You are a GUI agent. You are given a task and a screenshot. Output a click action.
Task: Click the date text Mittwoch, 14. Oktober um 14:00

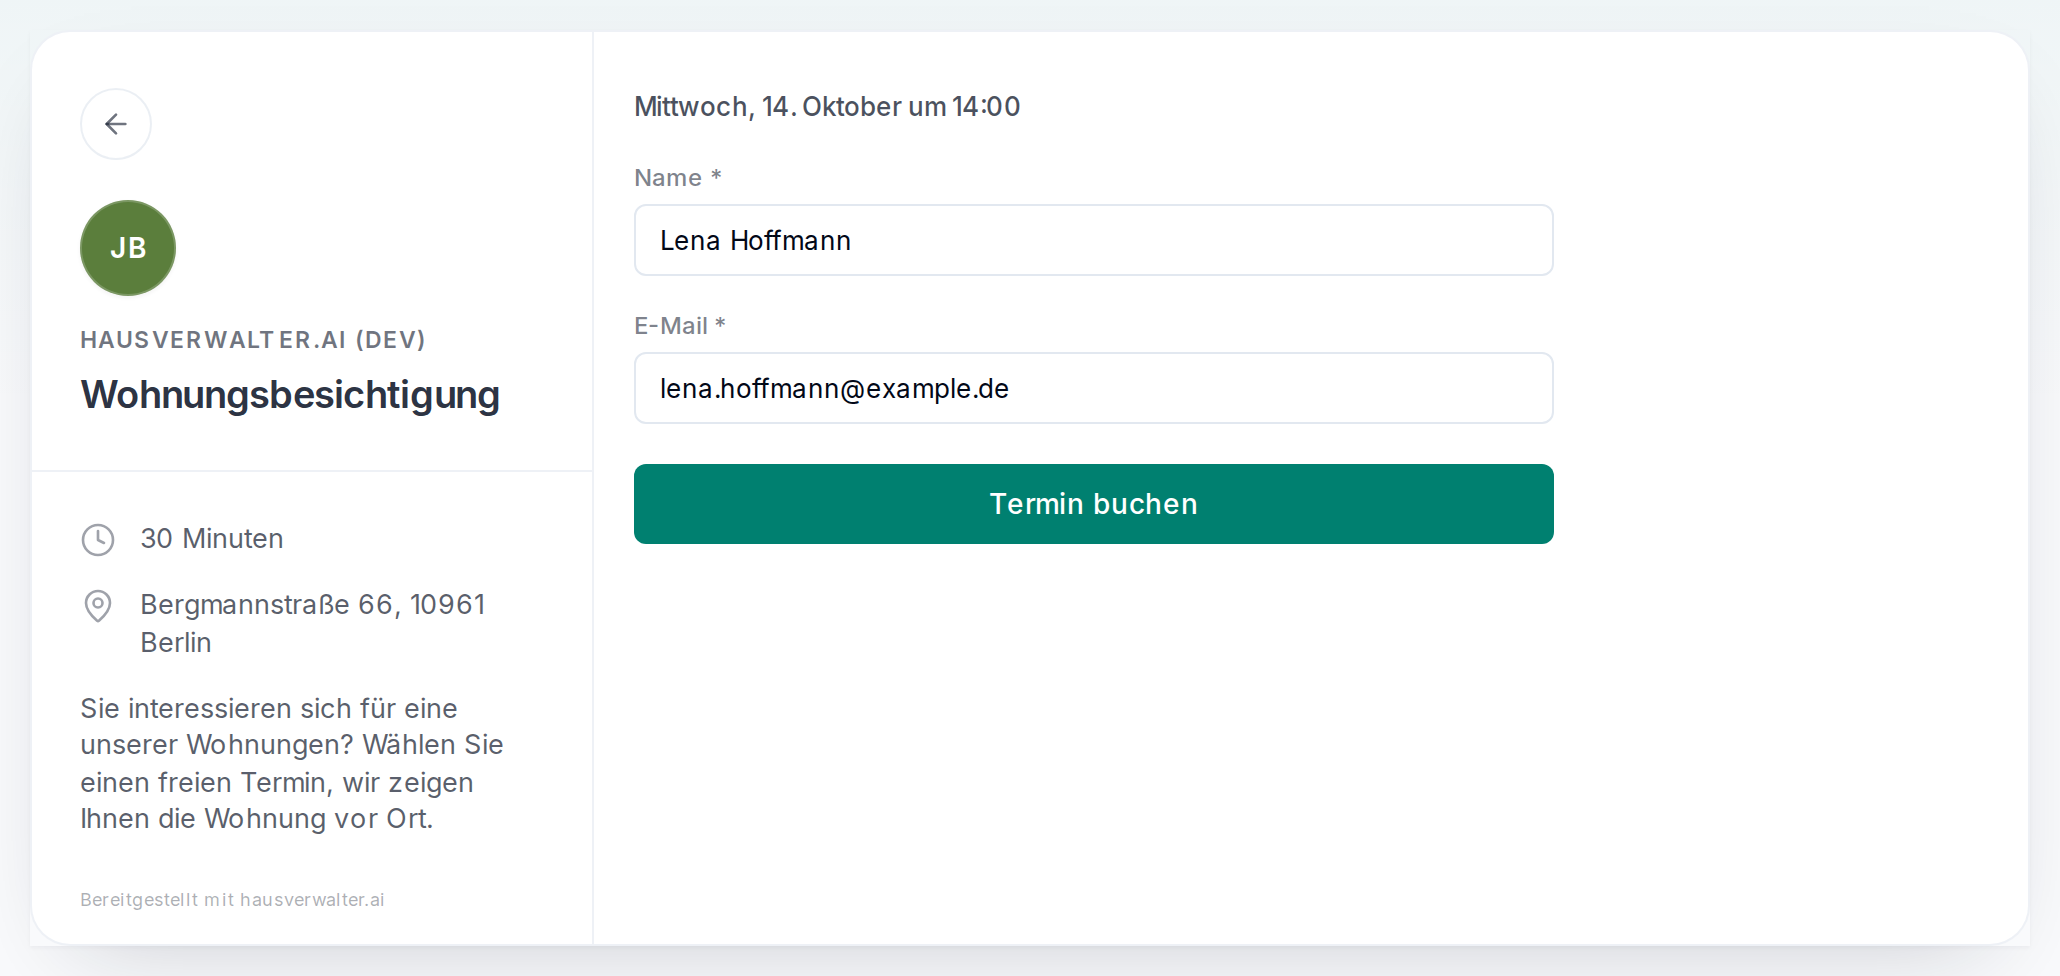pos(827,107)
